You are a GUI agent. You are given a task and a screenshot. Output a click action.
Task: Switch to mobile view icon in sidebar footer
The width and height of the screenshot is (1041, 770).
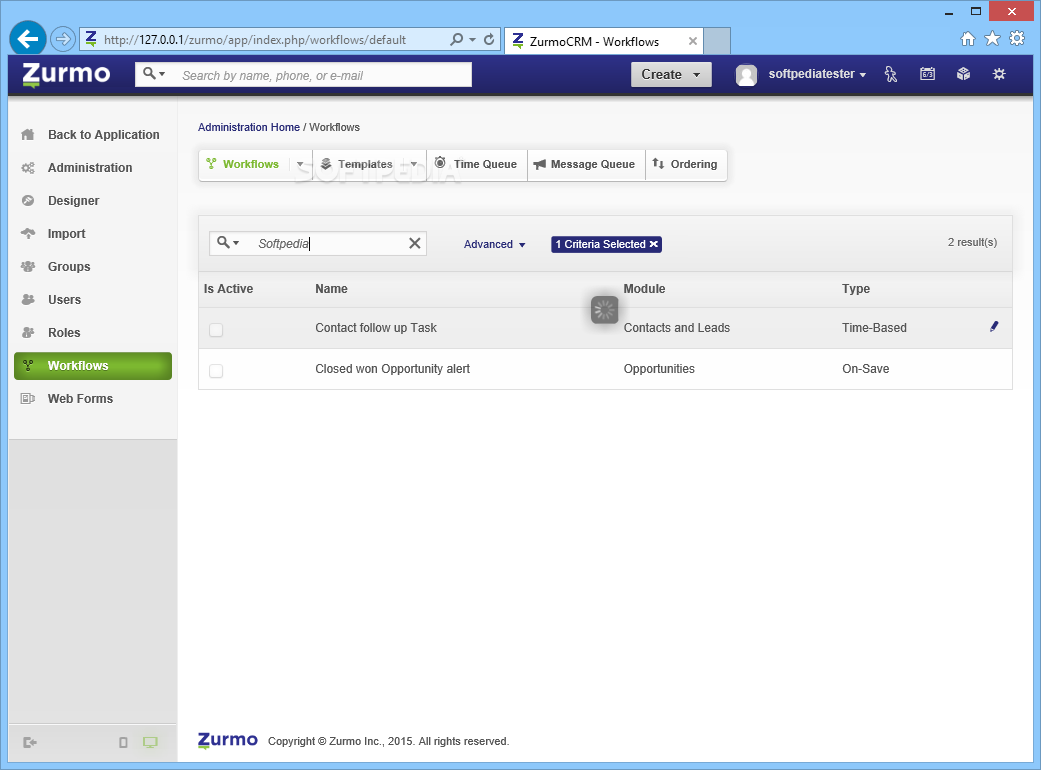(123, 743)
